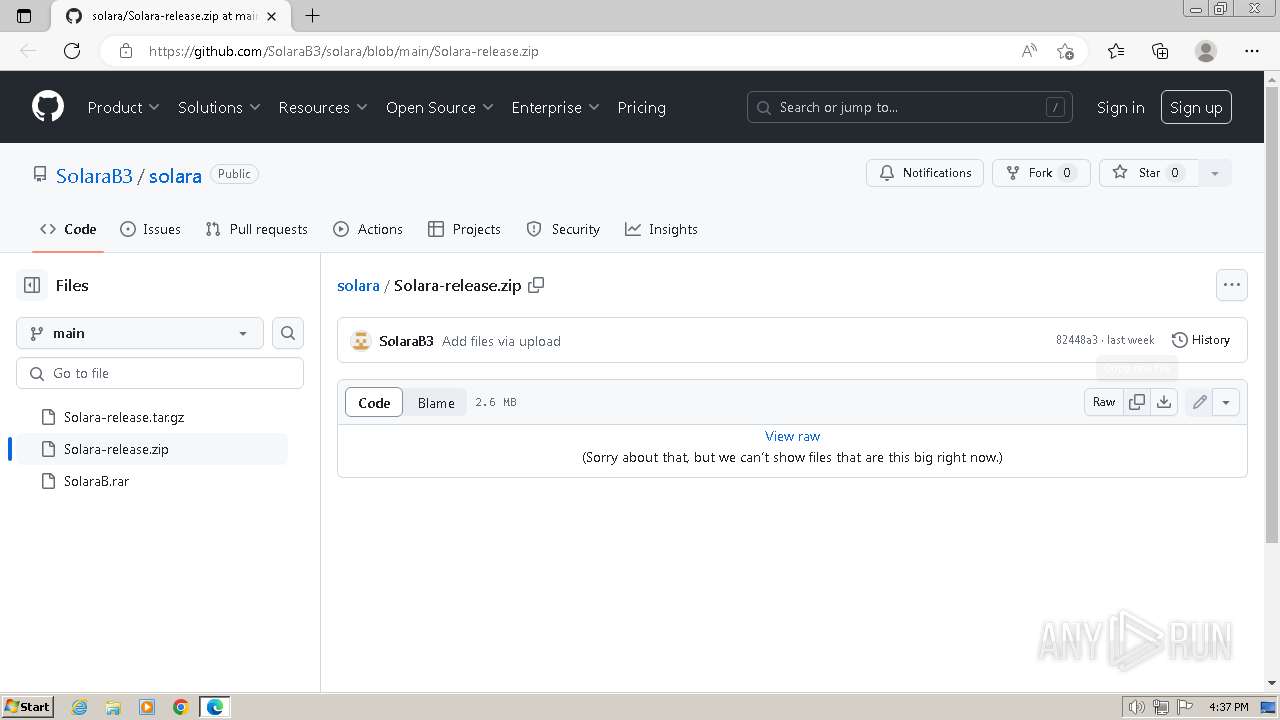This screenshot has width=1280, height=720.
Task: Focus the Search or jump to box
Action: point(910,107)
